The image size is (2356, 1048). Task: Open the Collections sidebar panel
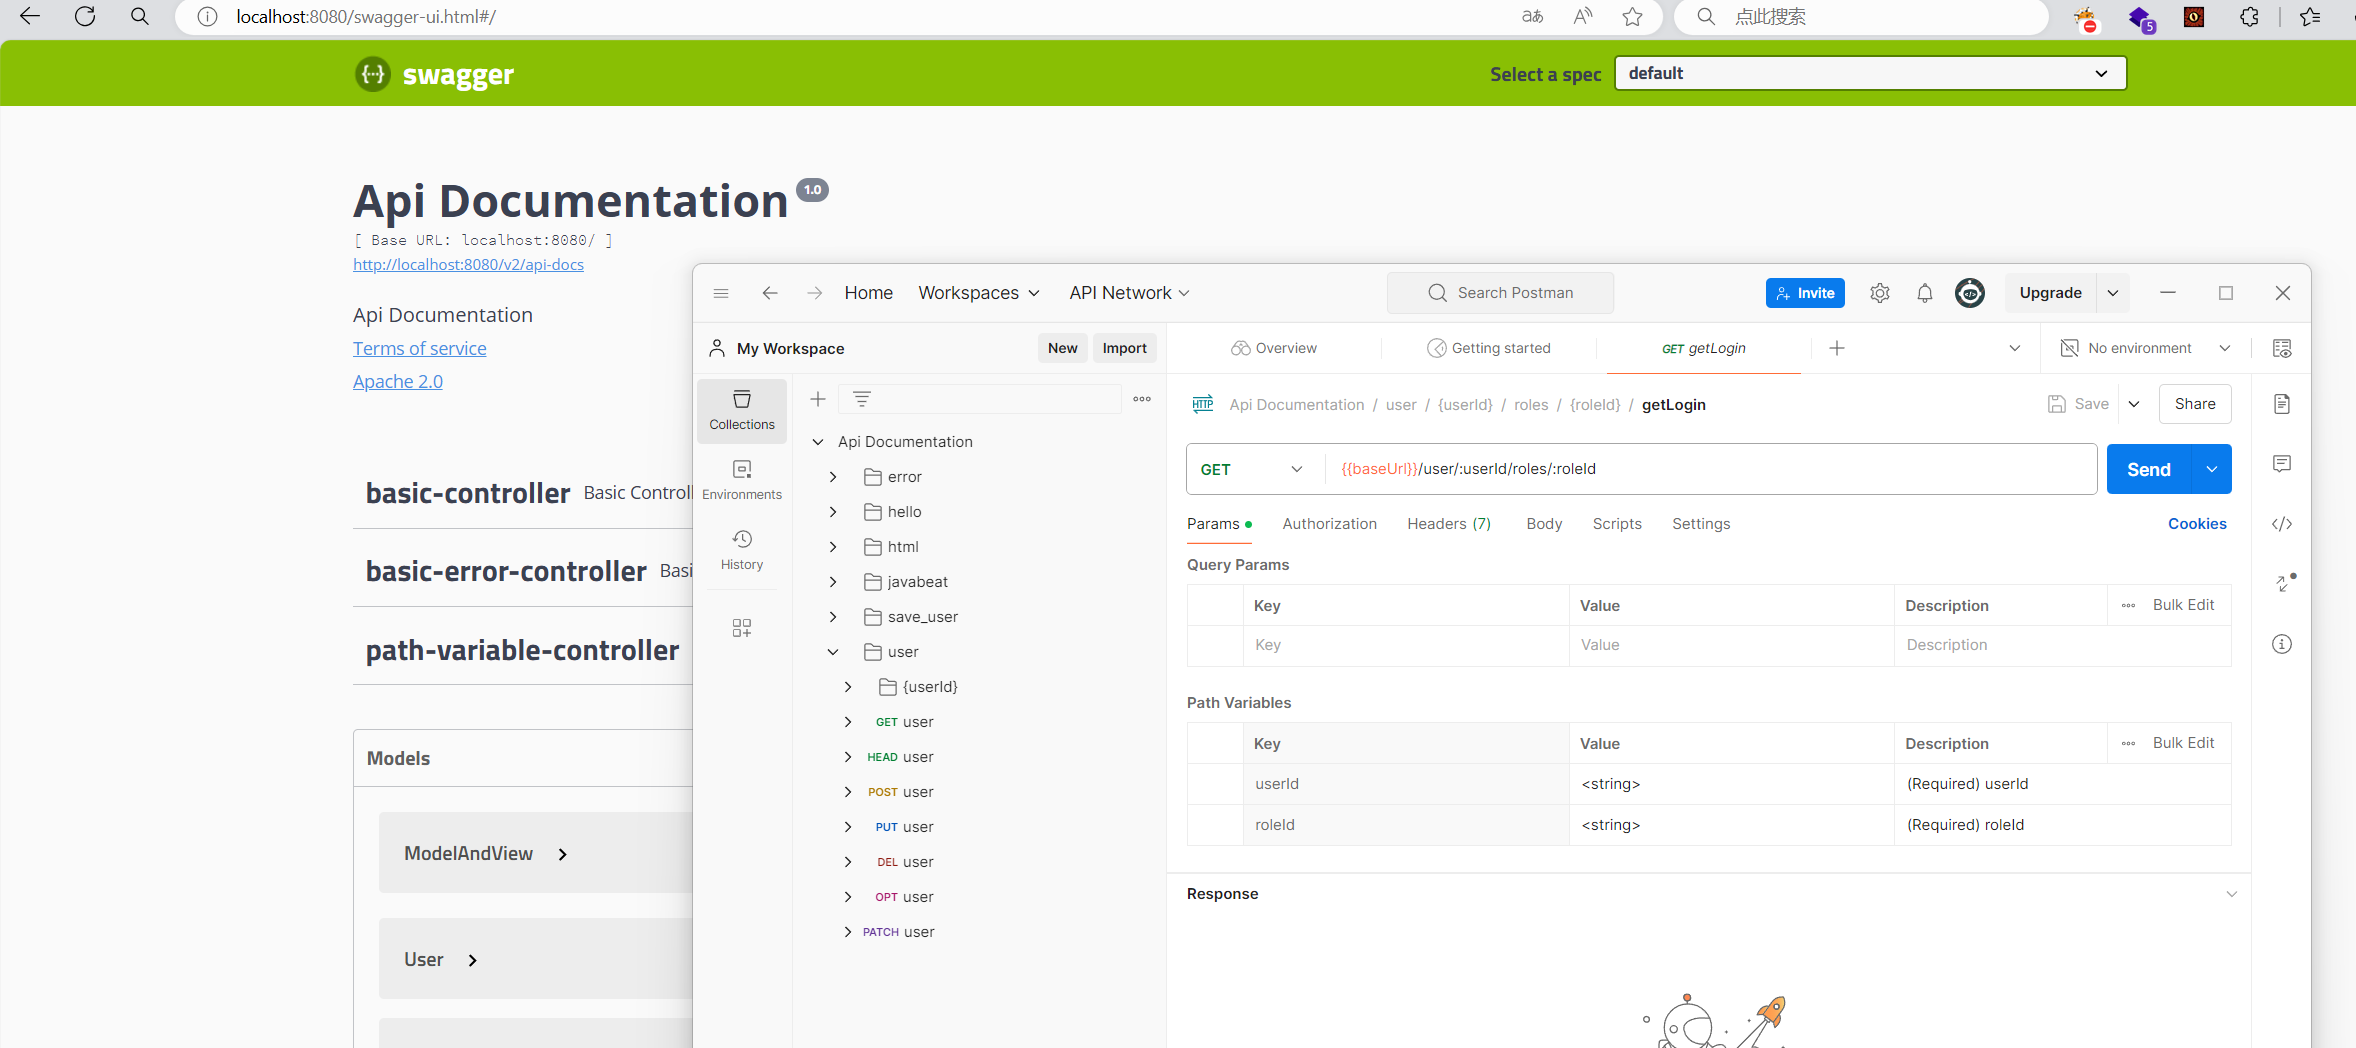point(741,410)
